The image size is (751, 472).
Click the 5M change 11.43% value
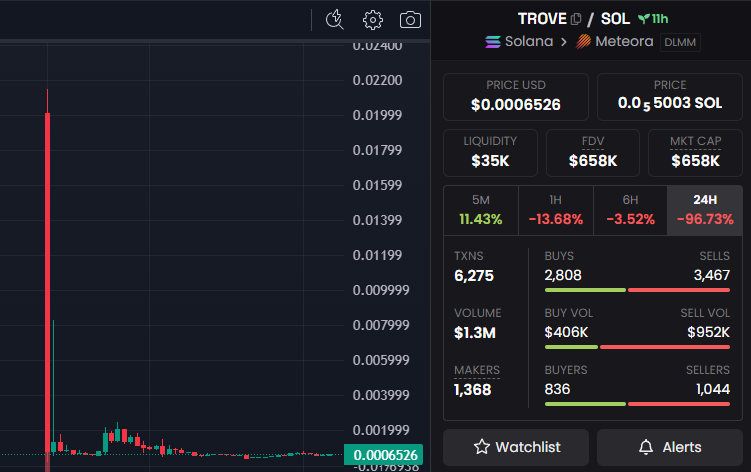481,219
